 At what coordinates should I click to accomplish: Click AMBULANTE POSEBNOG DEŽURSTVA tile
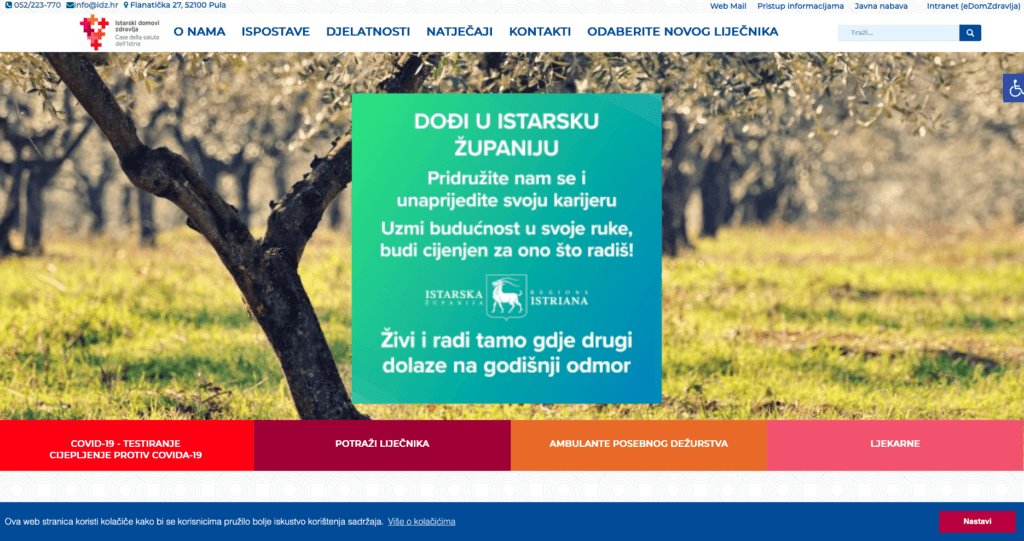(638, 446)
